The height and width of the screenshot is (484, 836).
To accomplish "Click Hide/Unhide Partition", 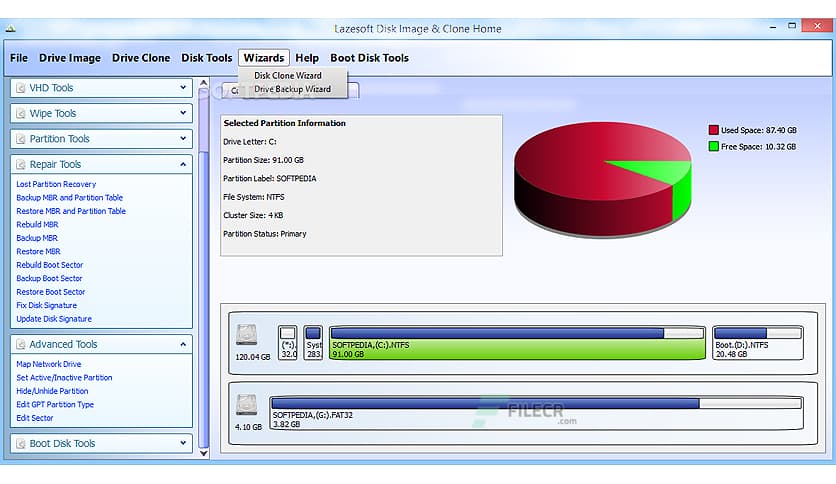I will (x=52, y=391).
